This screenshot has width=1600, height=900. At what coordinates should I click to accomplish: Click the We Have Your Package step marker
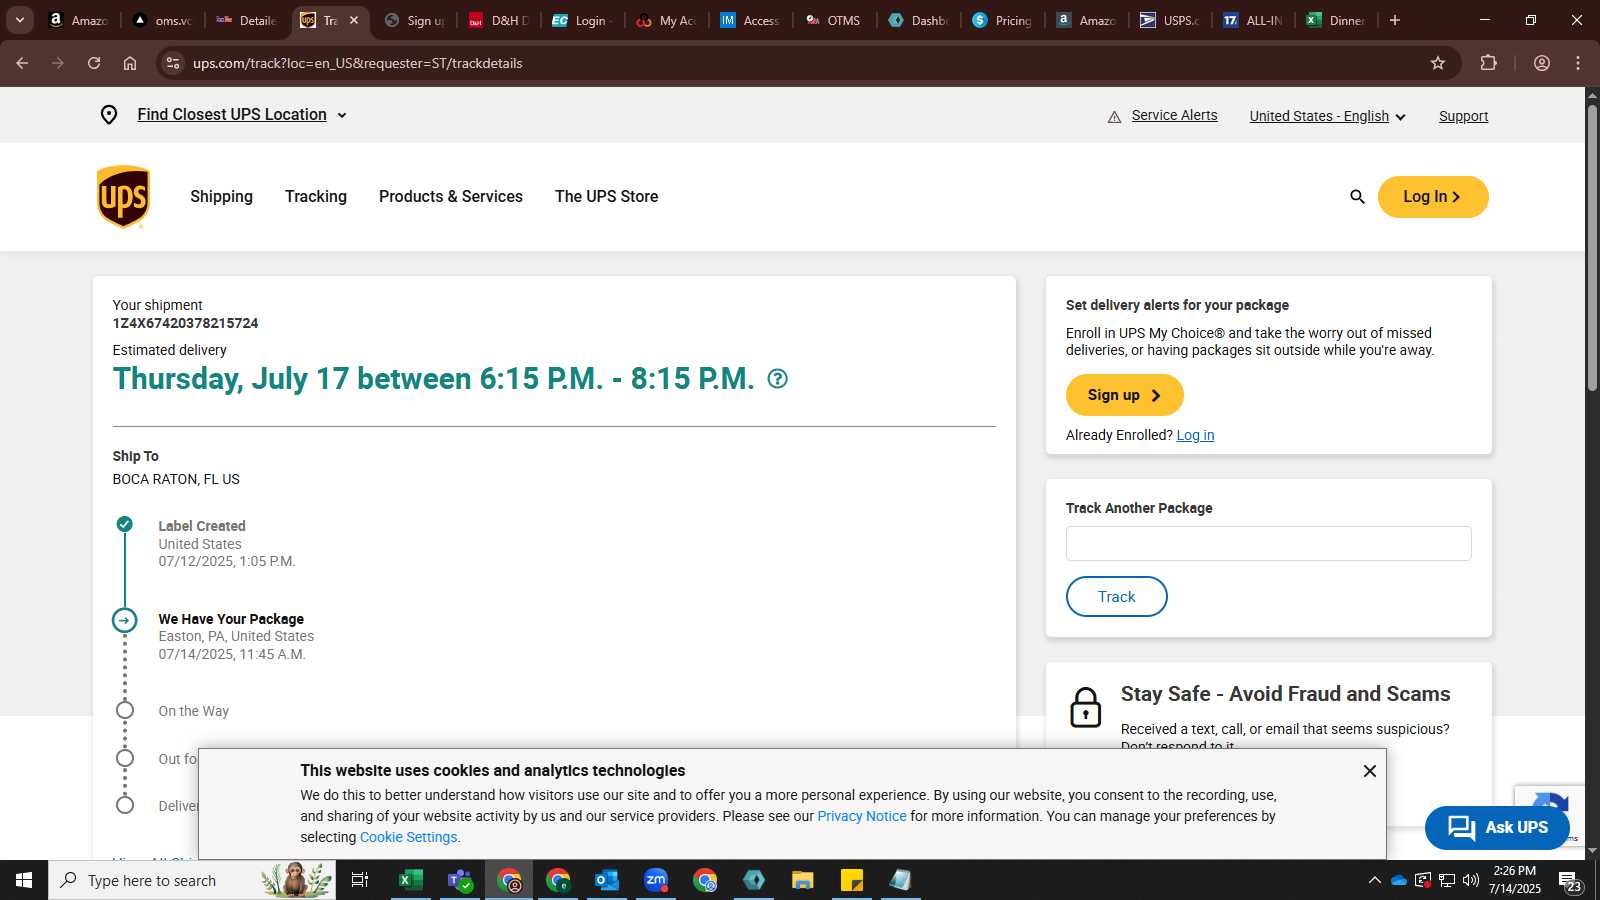tap(124, 620)
